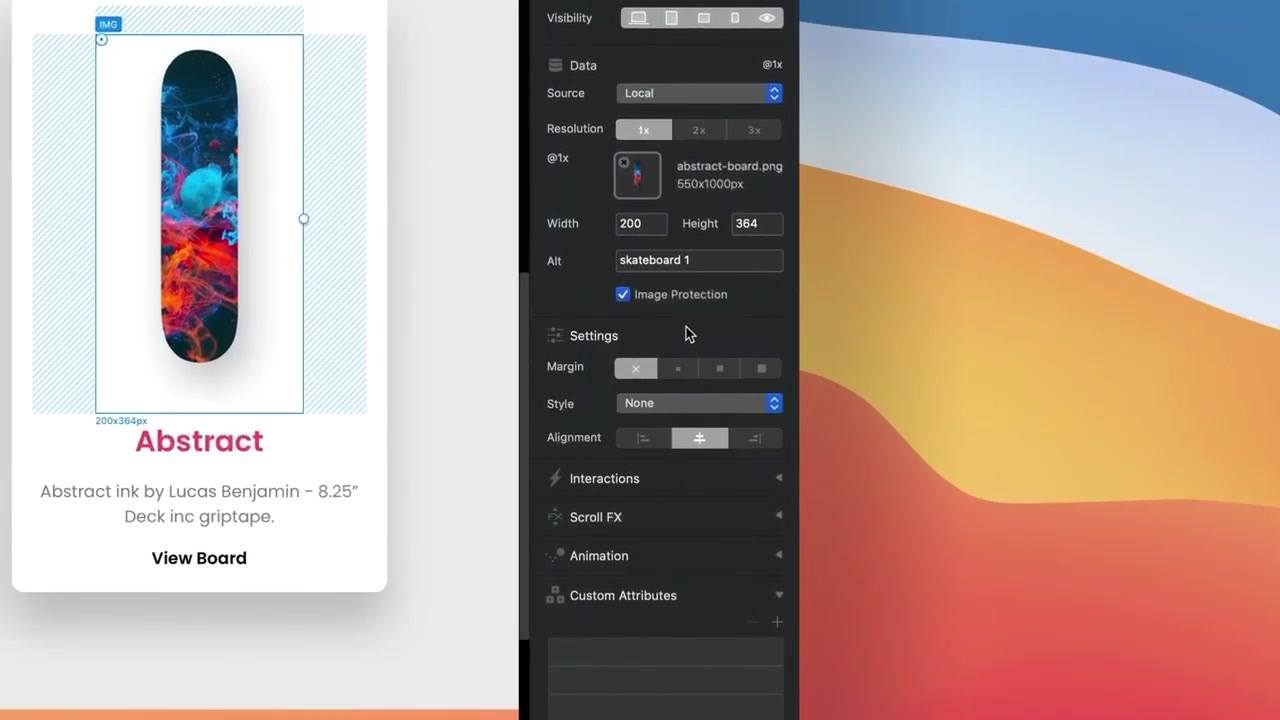Select 3x resolution
The image size is (1280, 720).
754,130
